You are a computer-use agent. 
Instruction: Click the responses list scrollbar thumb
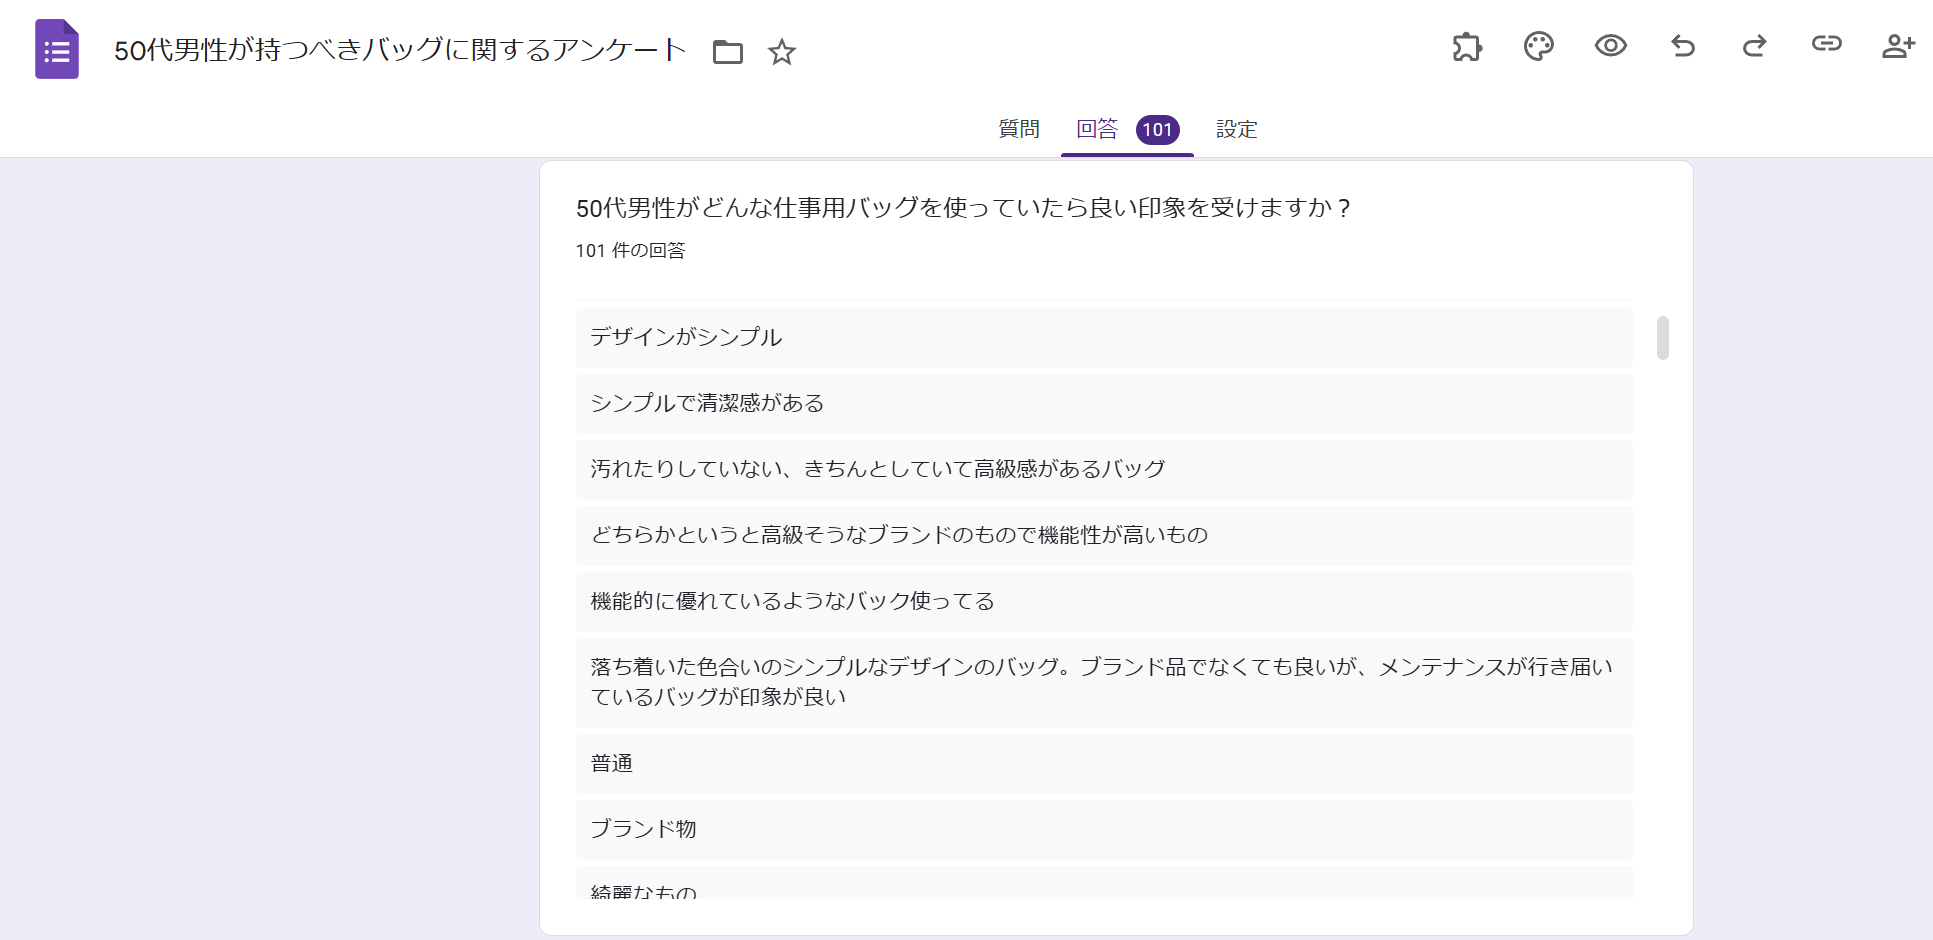coord(1663,338)
